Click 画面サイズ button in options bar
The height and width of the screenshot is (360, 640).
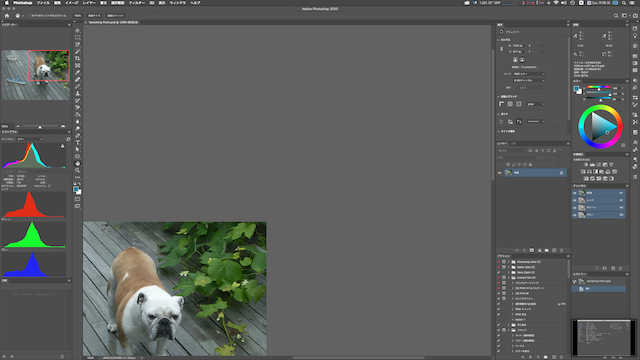pyautogui.click(x=94, y=16)
